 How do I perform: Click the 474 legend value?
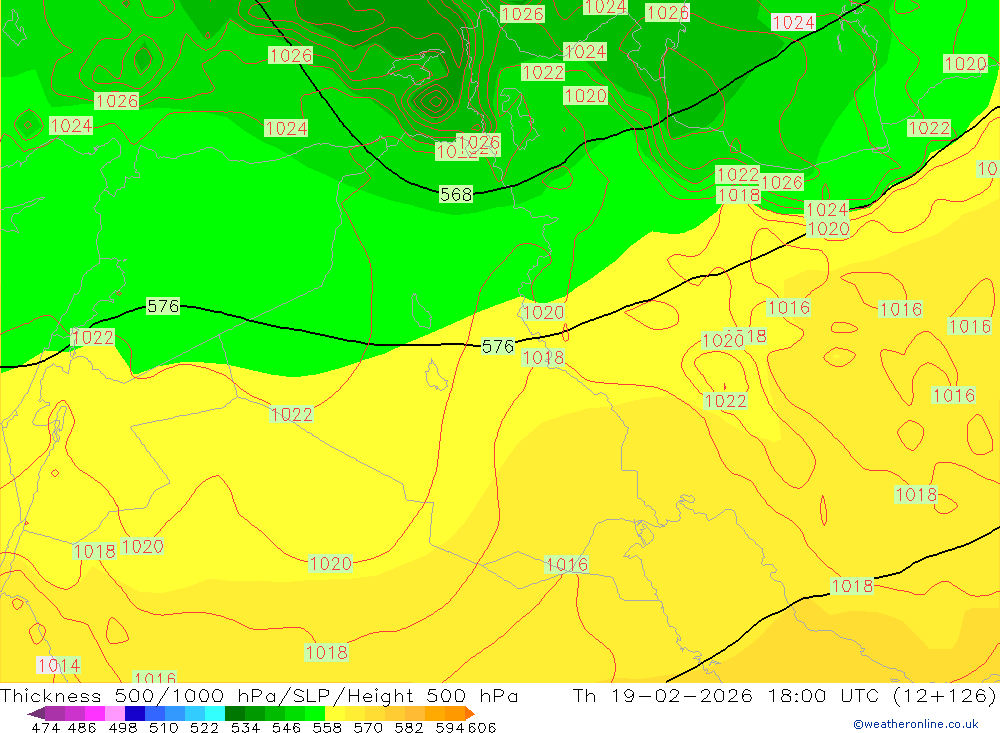pyautogui.click(x=45, y=728)
